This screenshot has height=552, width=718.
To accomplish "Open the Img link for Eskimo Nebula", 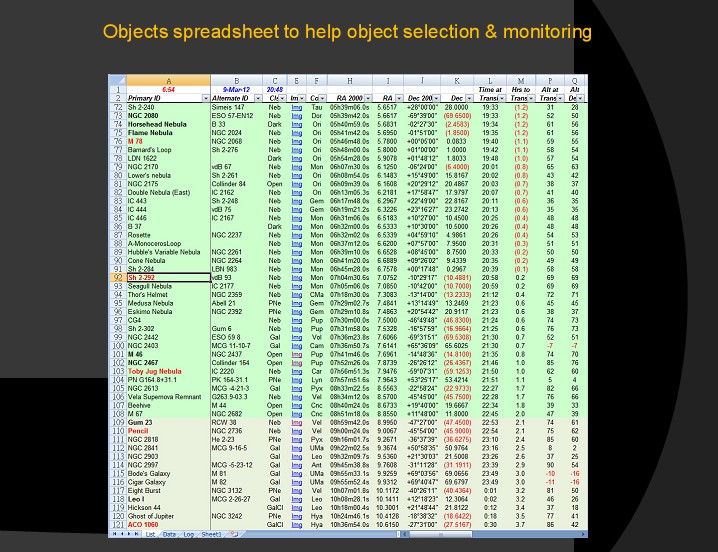I will tap(297, 312).
